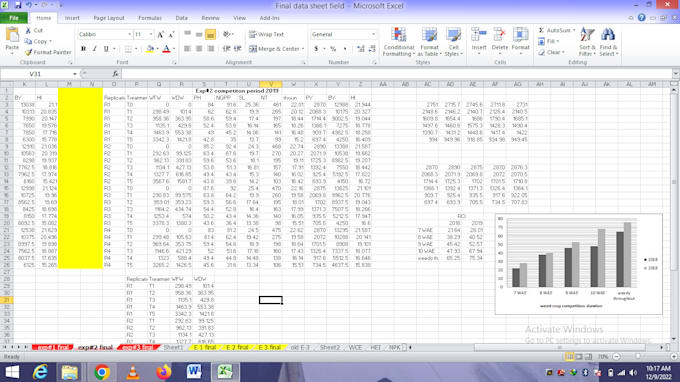The height and width of the screenshot is (382, 680).
Task: Apply Accounting dollar number format
Action: coord(316,49)
